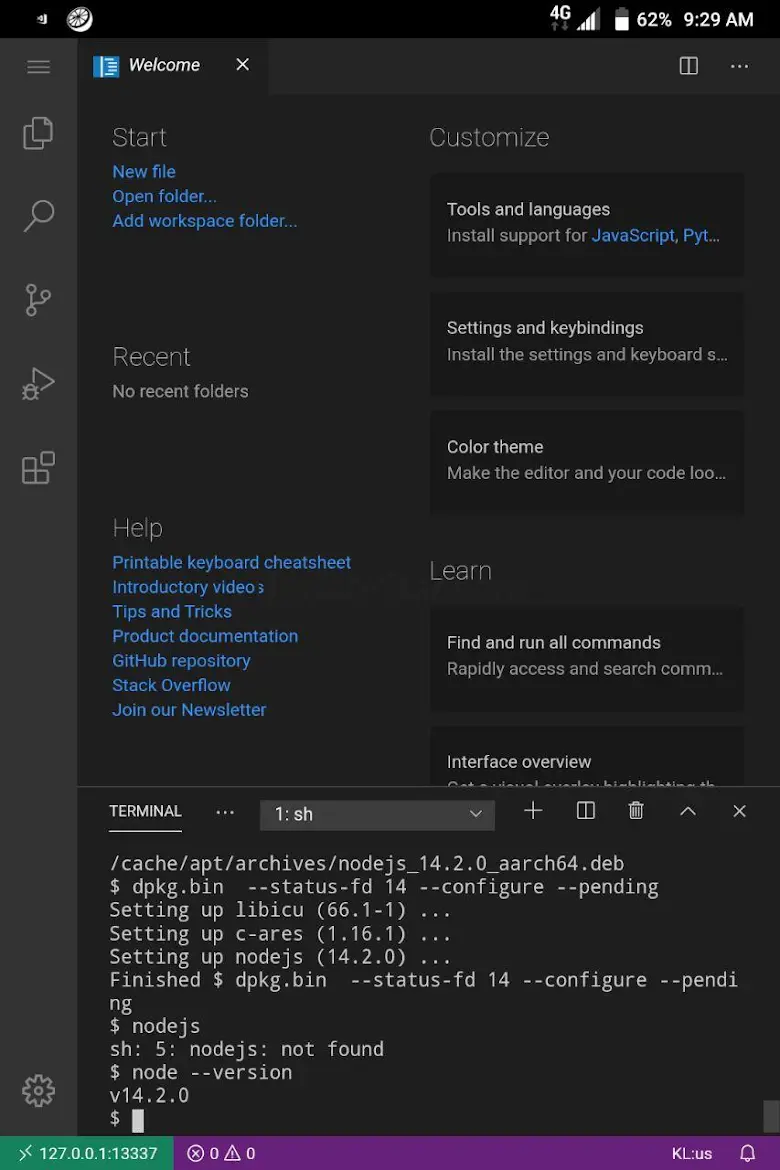Click Add workspace folder... link

coord(205,221)
